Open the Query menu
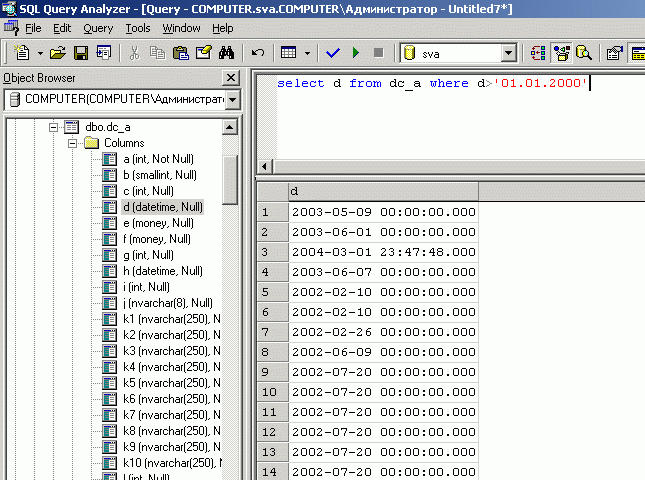The width and height of the screenshot is (645, 480). point(98,28)
